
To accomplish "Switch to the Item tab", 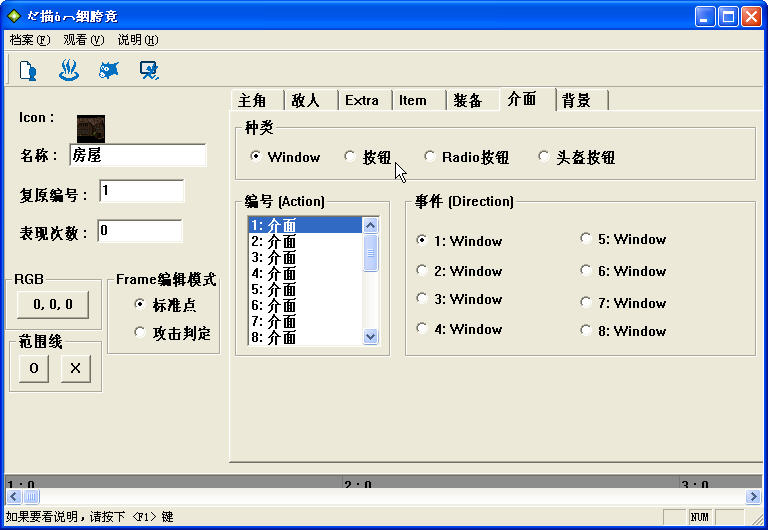I will click(419, 100).
